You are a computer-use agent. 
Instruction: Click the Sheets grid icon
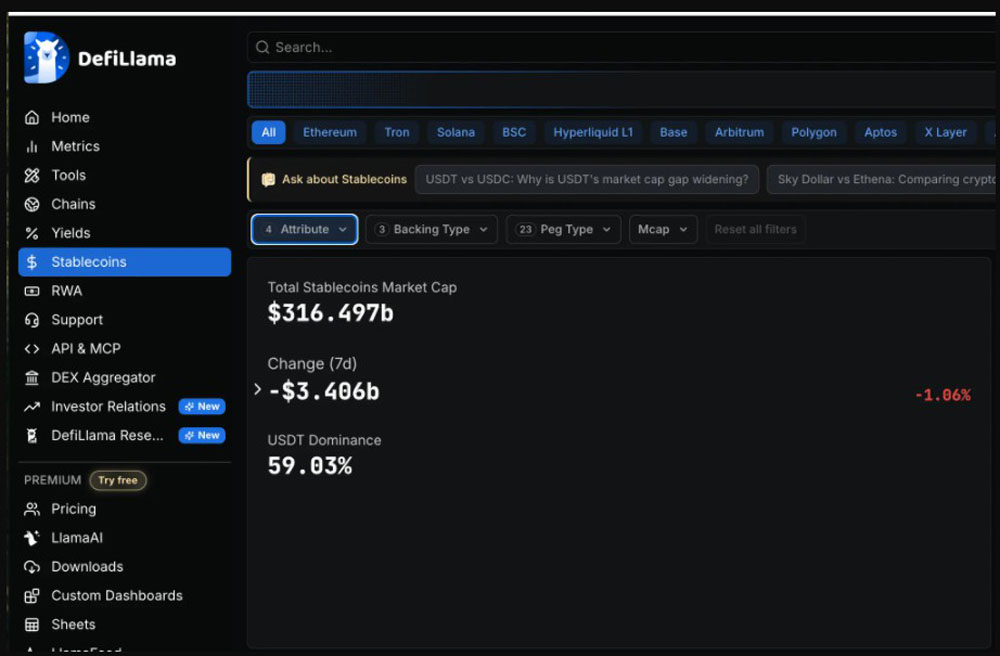(x=32, y=625)
